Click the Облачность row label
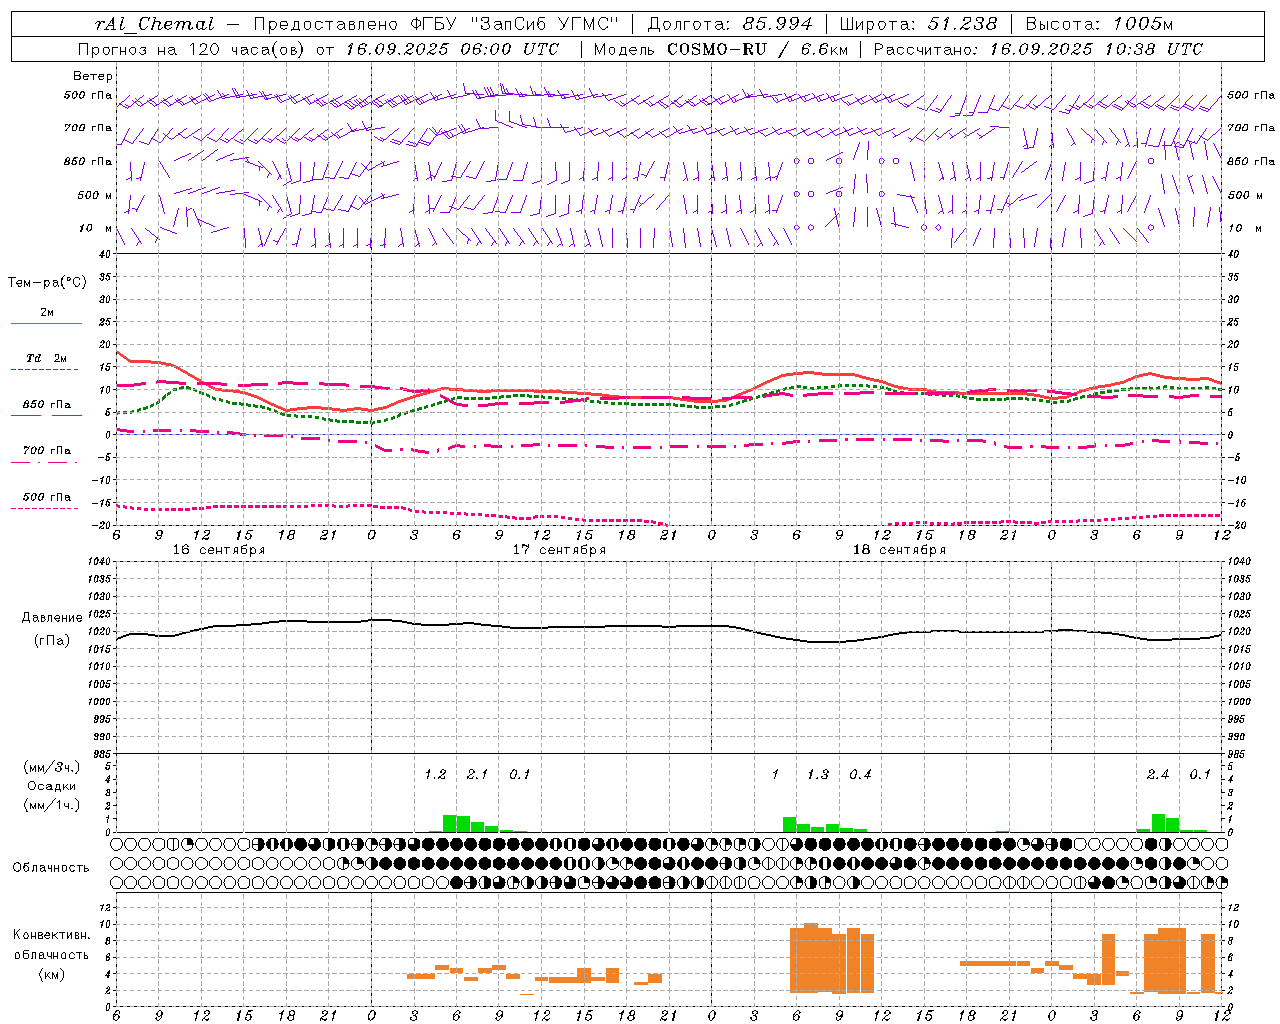This screenshot has height=1024, width=1280. pyautogui.click(x=51, y=867)
